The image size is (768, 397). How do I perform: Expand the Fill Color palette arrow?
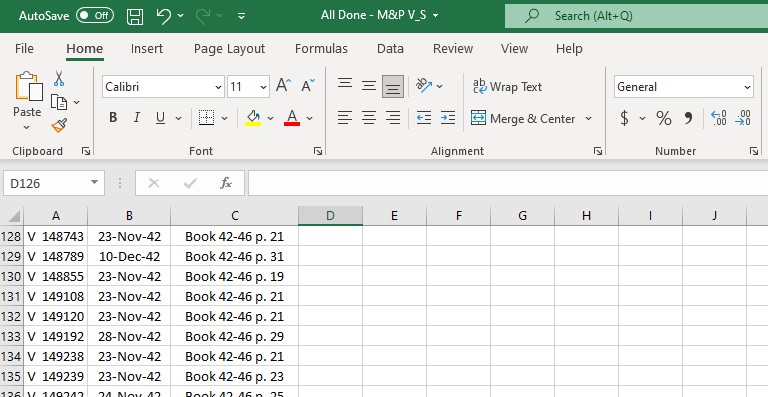(x=270, y=118)
